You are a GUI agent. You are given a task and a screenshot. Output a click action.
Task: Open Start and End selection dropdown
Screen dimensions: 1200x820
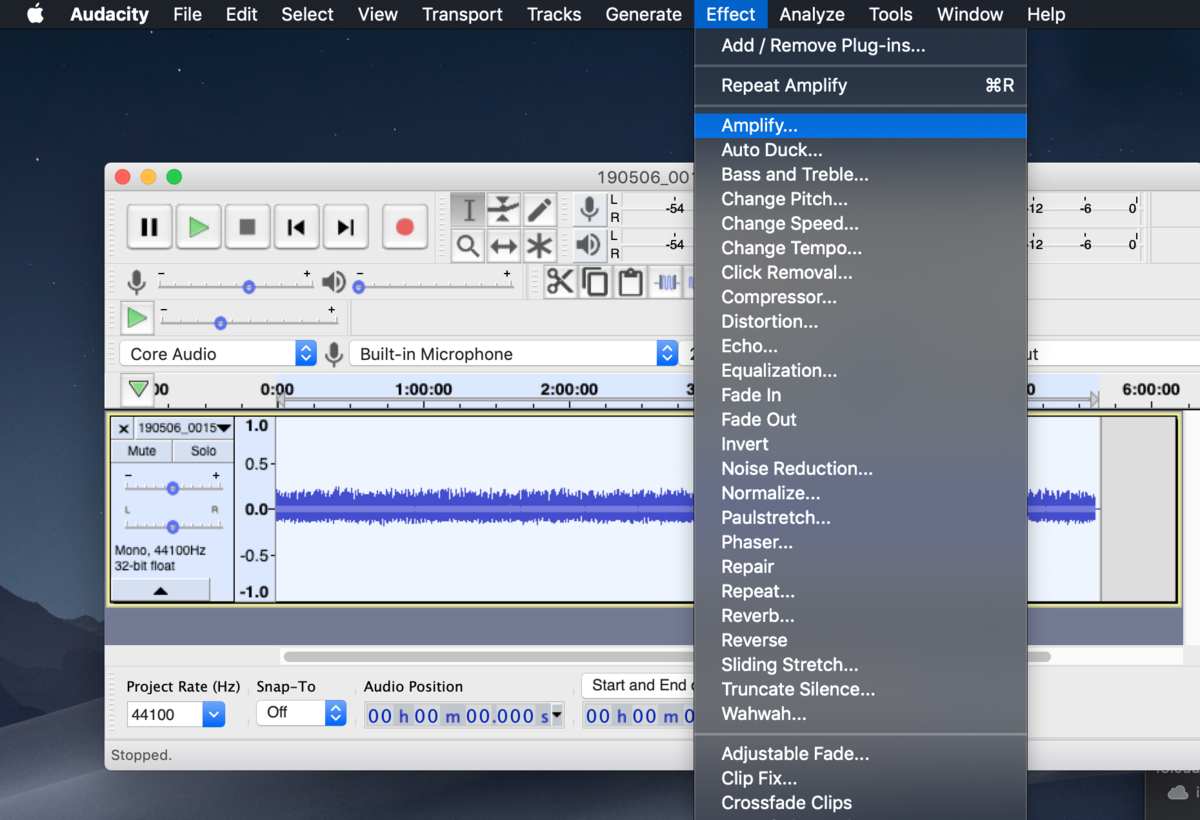(x=638, y=685)
